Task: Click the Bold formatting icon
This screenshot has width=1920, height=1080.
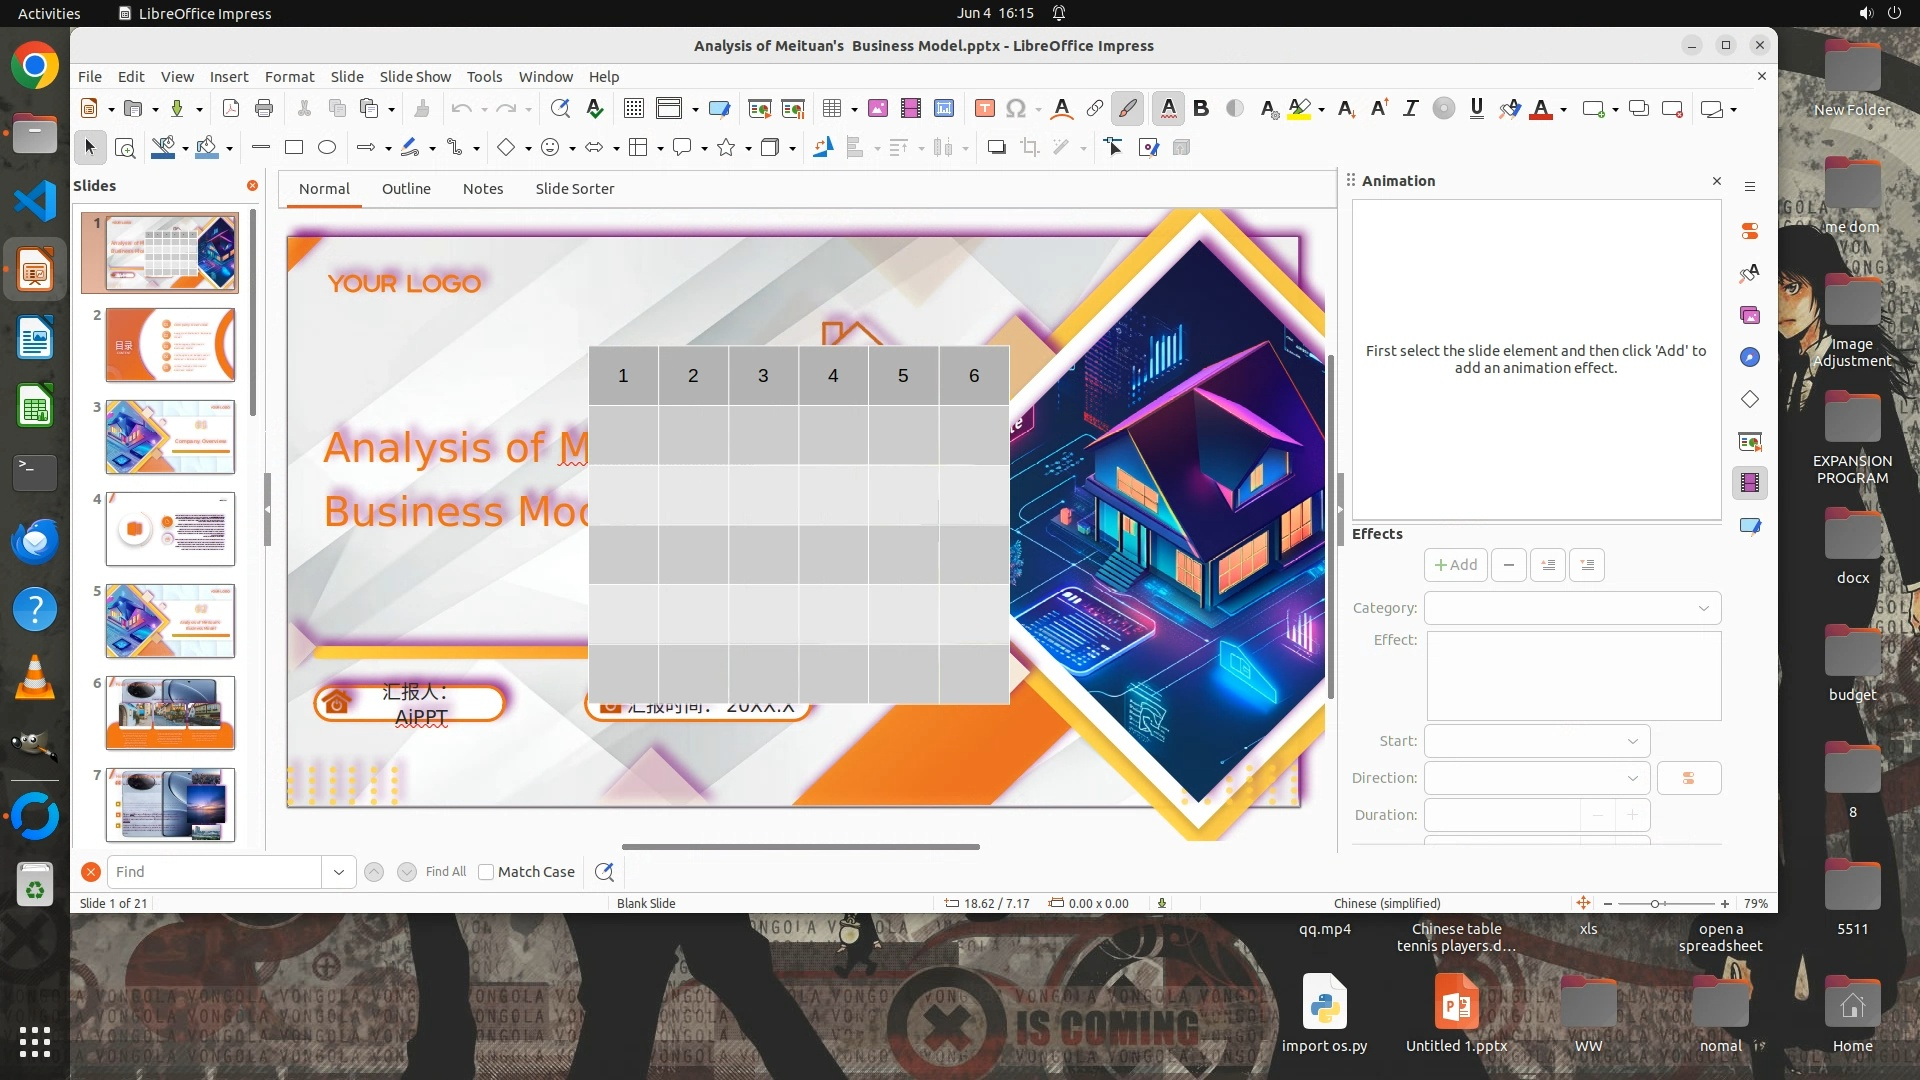Action: pos(1201,109)
